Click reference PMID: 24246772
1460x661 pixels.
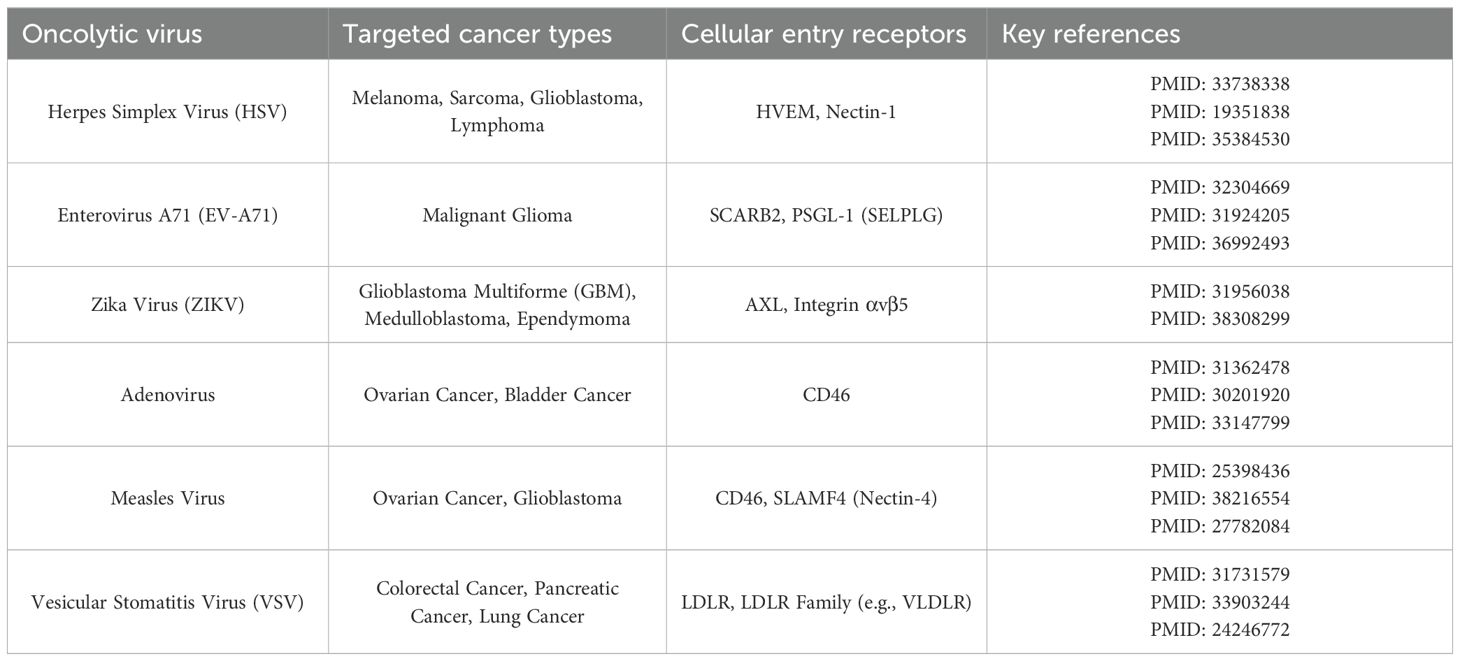(1220, 630)
